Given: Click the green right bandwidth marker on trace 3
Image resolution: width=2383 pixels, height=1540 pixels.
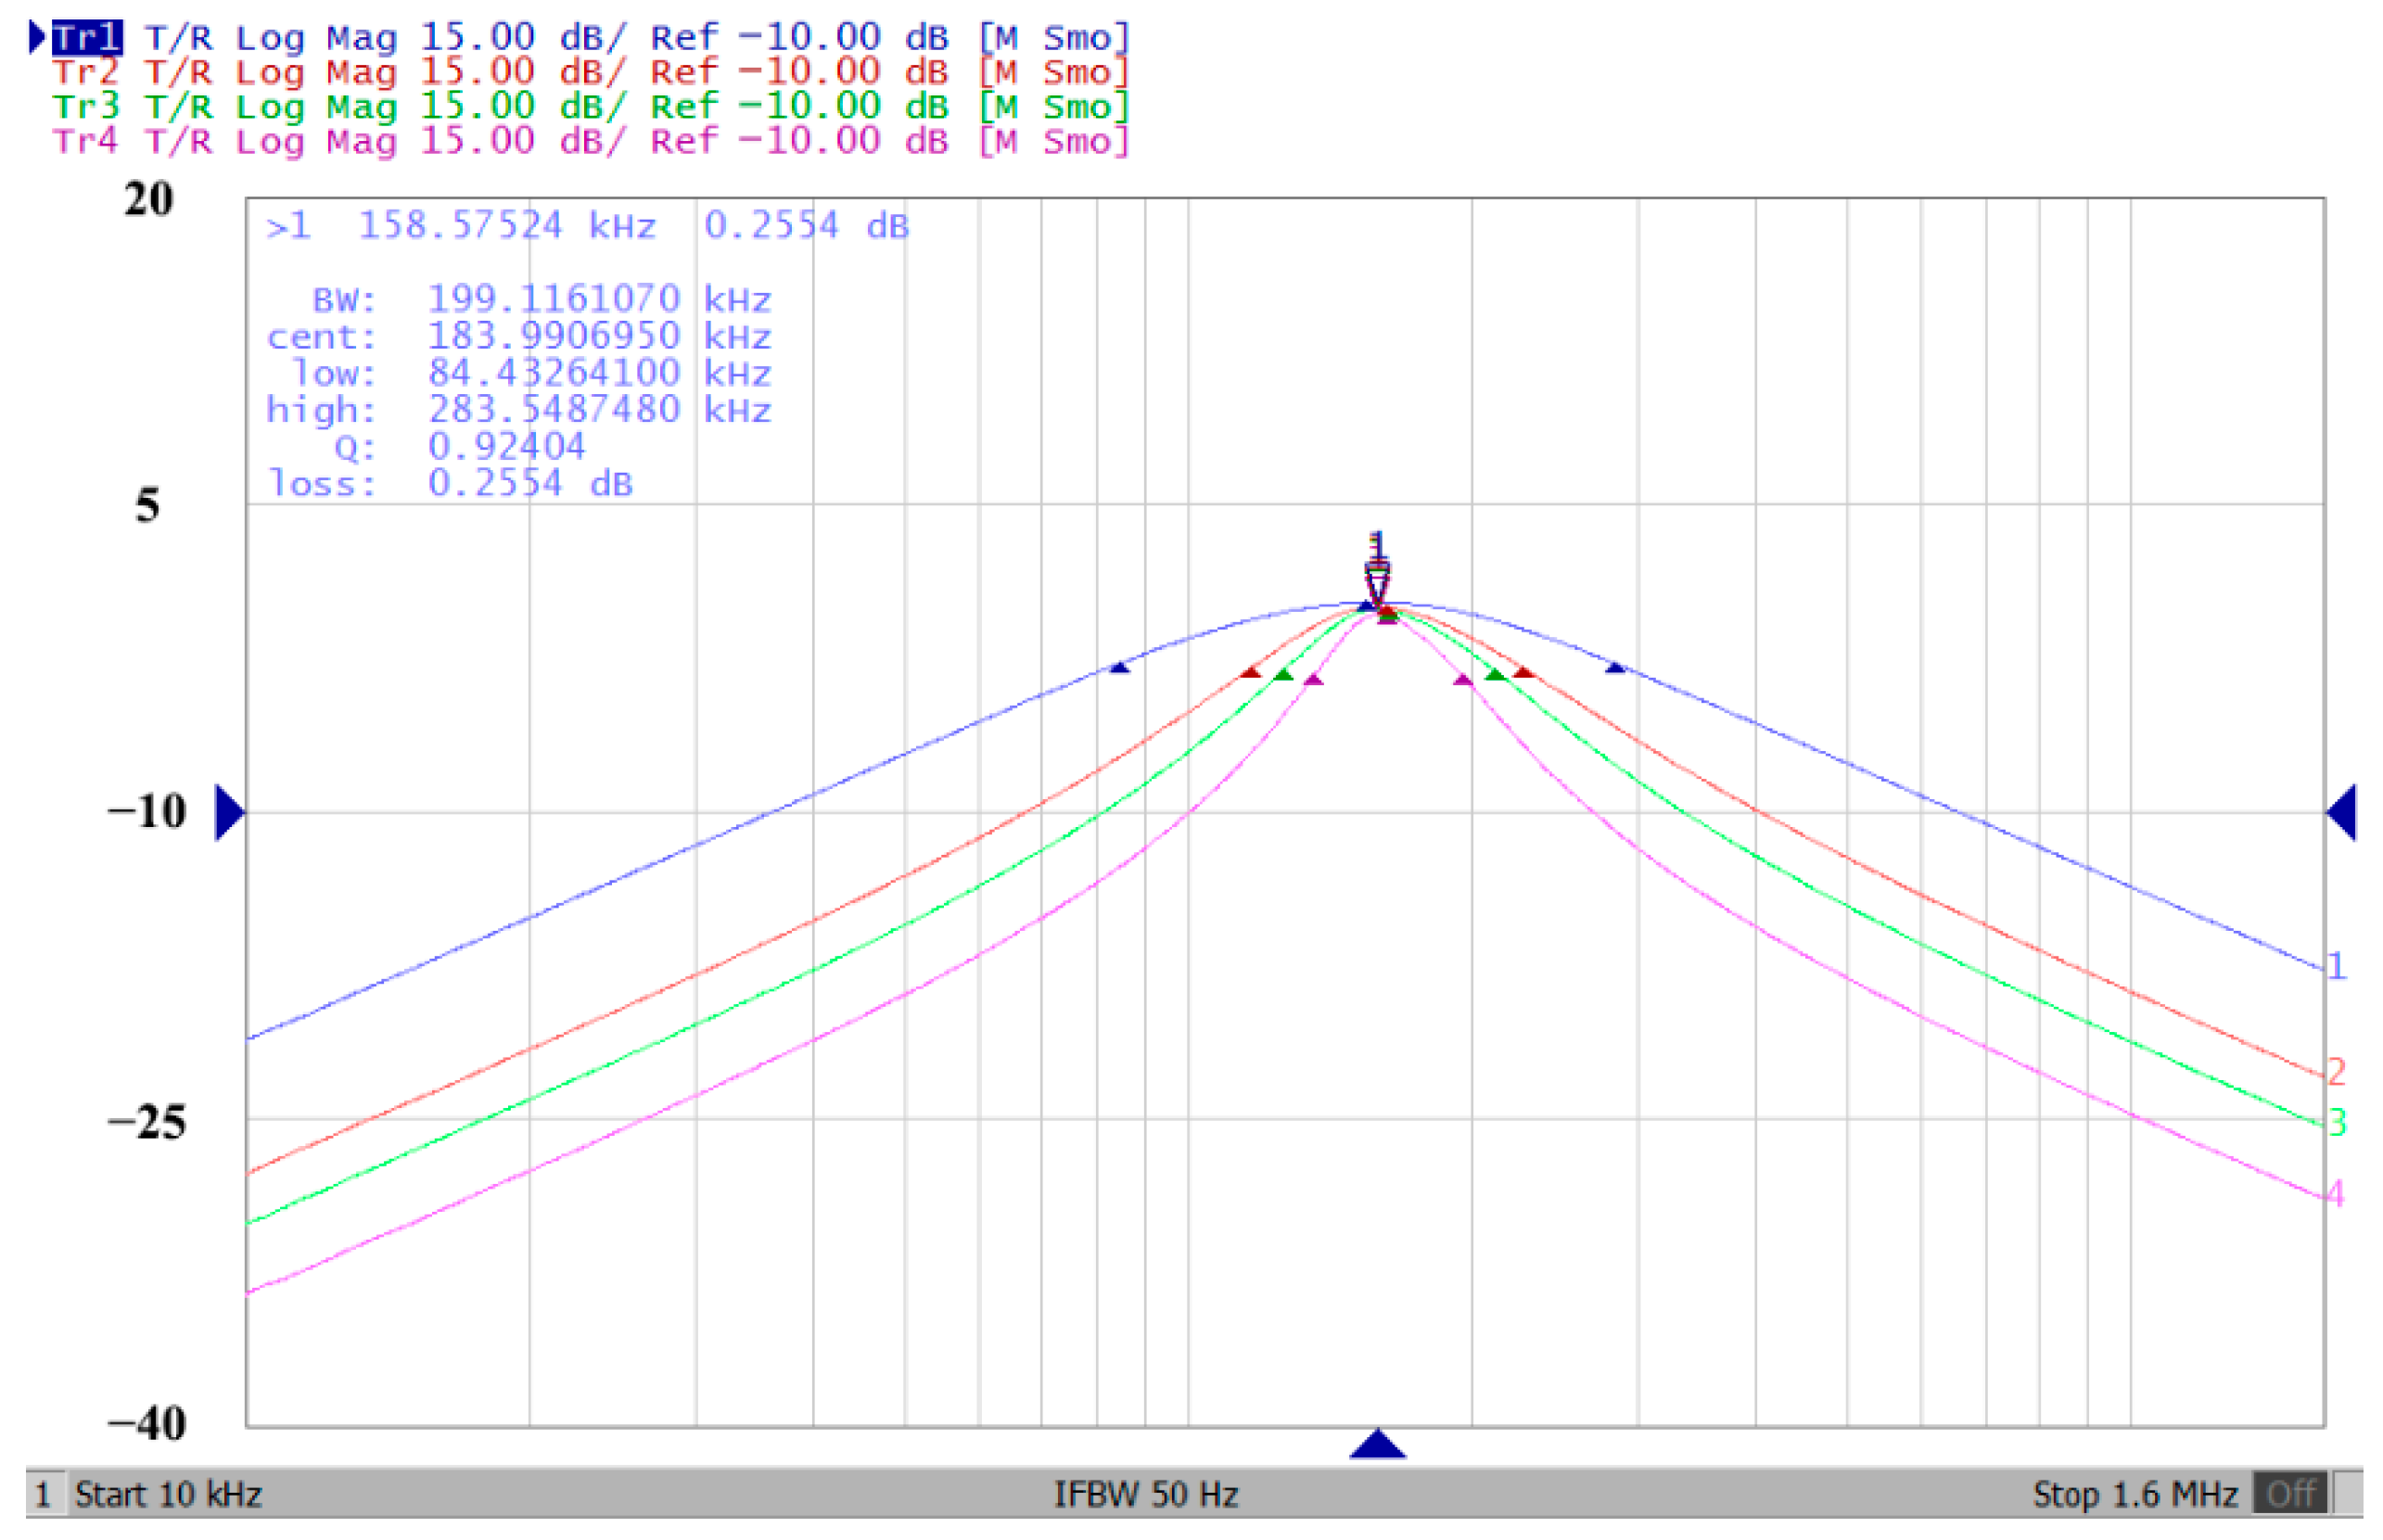Looking at the screenshot, I should pos(1495,676).
